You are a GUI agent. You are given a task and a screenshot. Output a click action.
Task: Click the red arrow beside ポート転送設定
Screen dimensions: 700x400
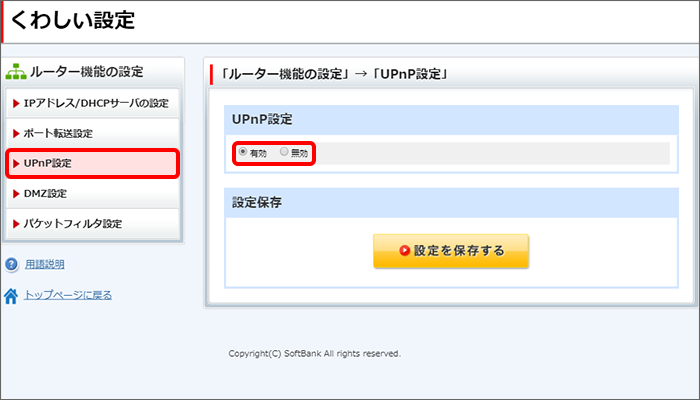(x=16, y=133)
